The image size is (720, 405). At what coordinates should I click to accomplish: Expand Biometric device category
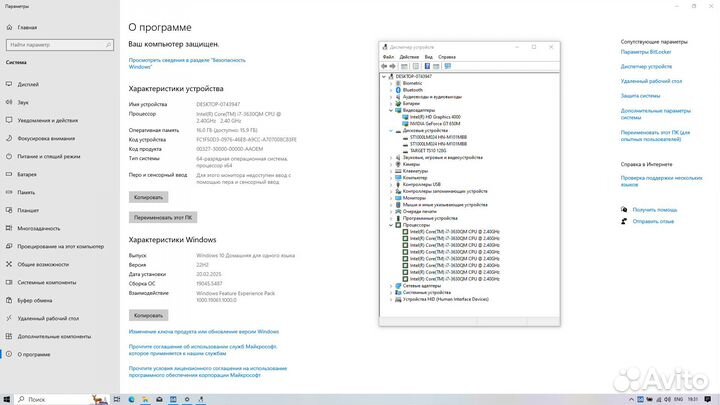click(x=391, y=84)
